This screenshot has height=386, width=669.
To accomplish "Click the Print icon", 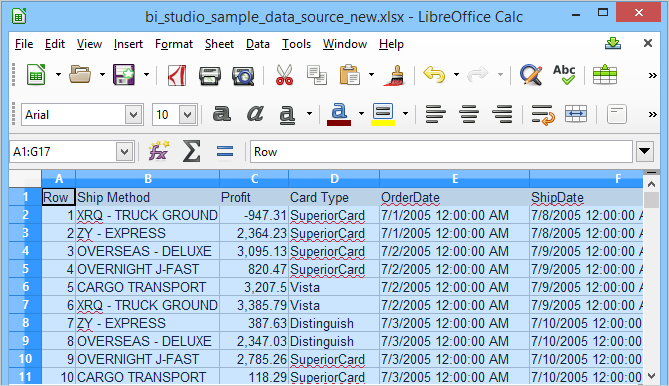I will coord(209,75).
